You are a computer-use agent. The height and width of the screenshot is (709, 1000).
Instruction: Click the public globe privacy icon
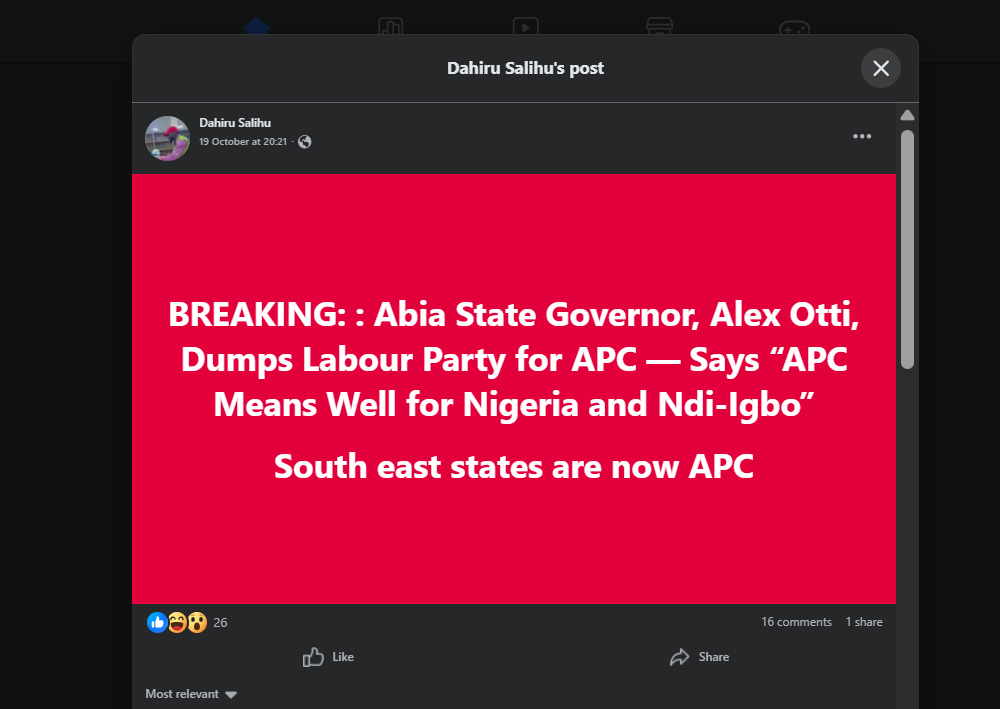click(305, 142)
